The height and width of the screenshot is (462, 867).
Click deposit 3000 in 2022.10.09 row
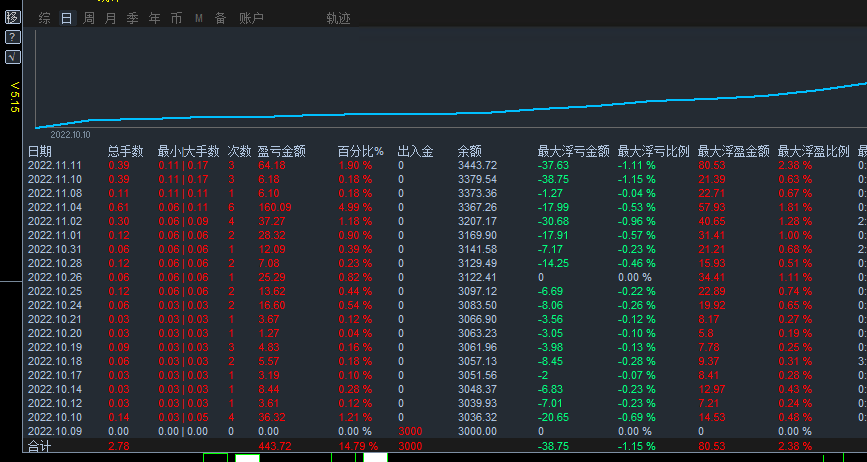pyautogui.click(x=410, y=431)
